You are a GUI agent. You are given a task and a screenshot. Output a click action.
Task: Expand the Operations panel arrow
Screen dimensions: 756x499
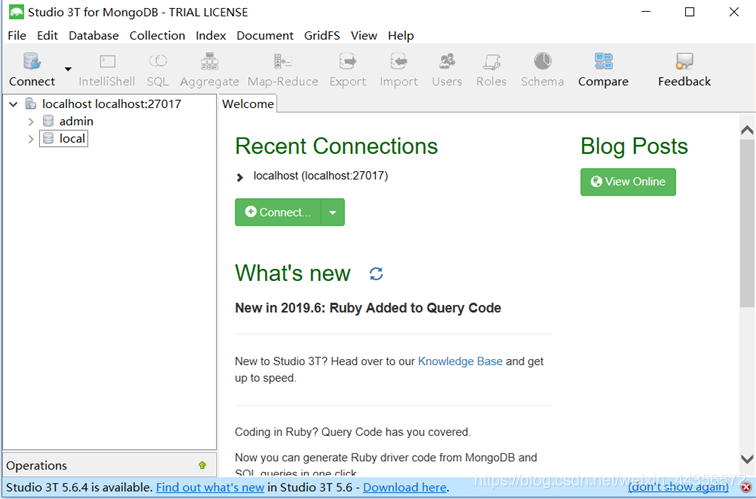click(202, 465)
